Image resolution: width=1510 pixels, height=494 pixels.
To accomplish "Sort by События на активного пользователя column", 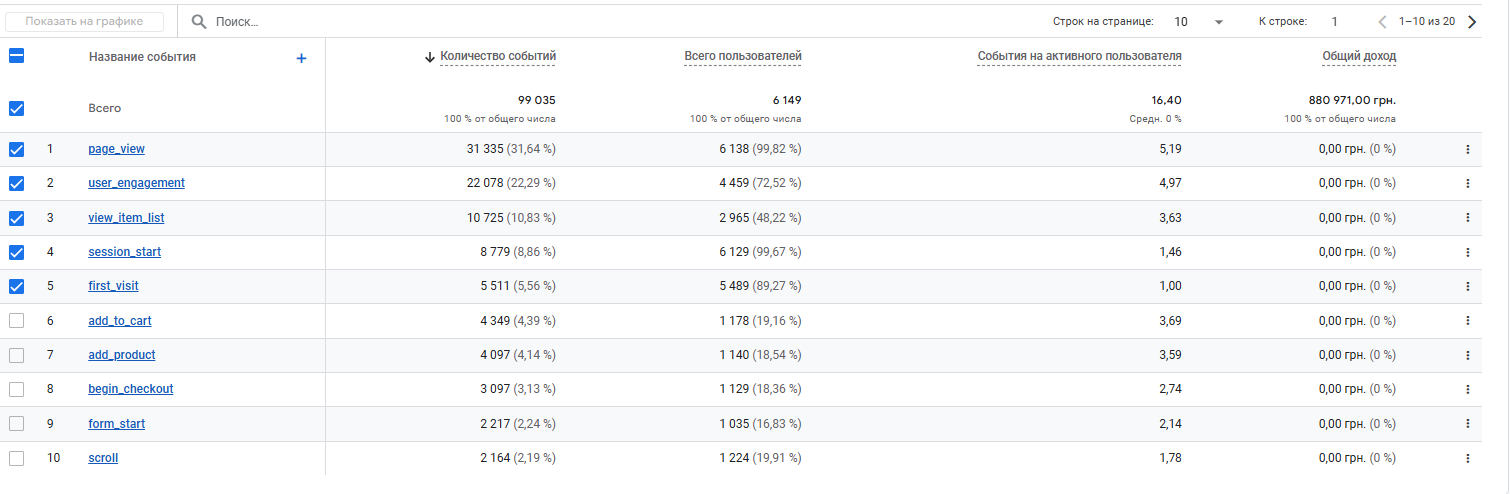I will (x=1079, y=57).
